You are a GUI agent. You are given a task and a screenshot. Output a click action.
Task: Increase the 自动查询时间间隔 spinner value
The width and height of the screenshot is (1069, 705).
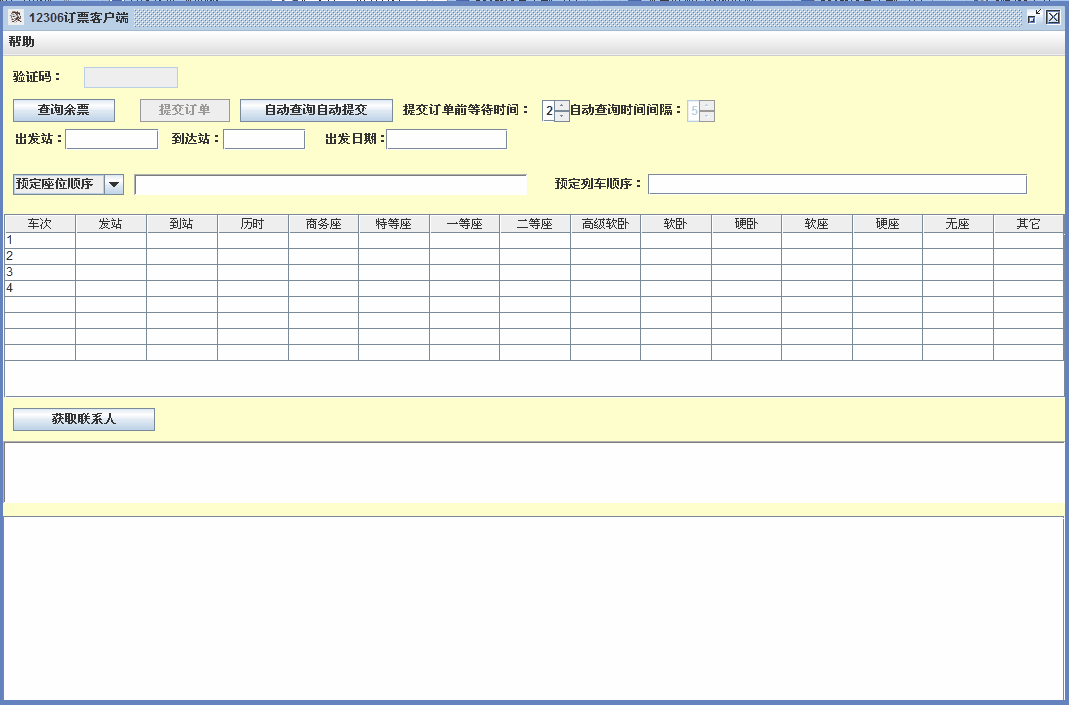click(707, 105)
